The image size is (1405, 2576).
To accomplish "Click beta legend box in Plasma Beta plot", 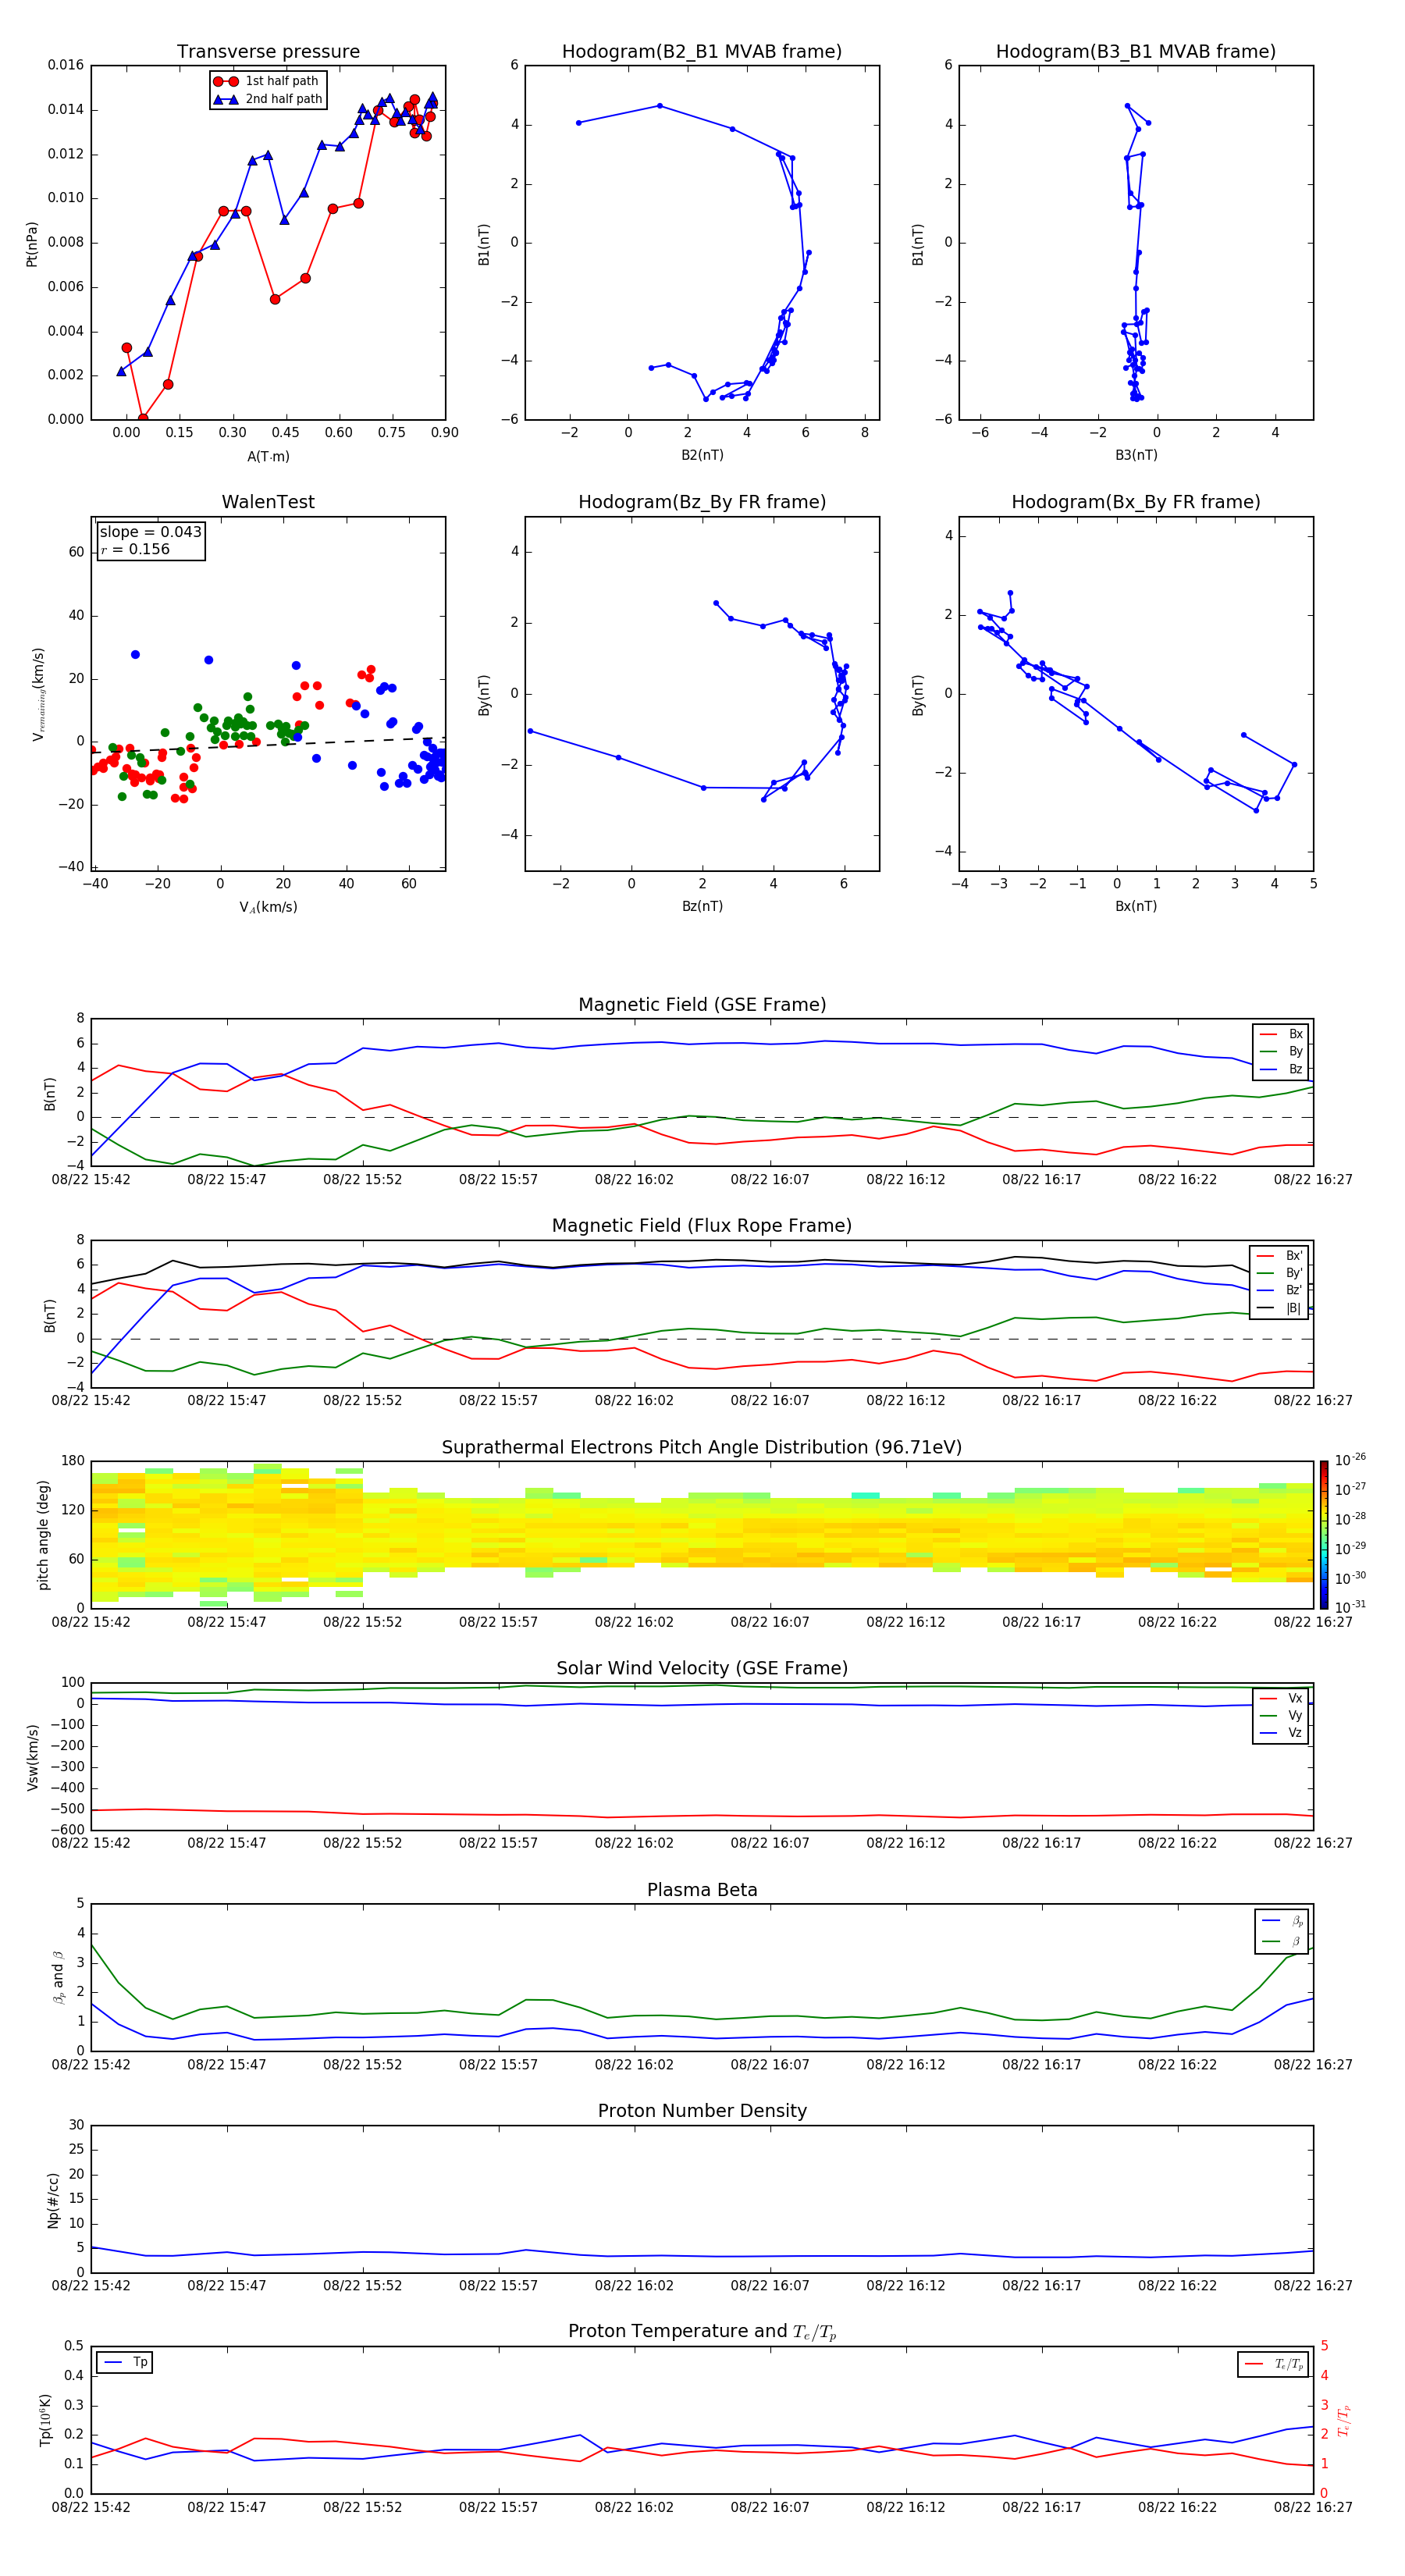I will (1281, 1931).
